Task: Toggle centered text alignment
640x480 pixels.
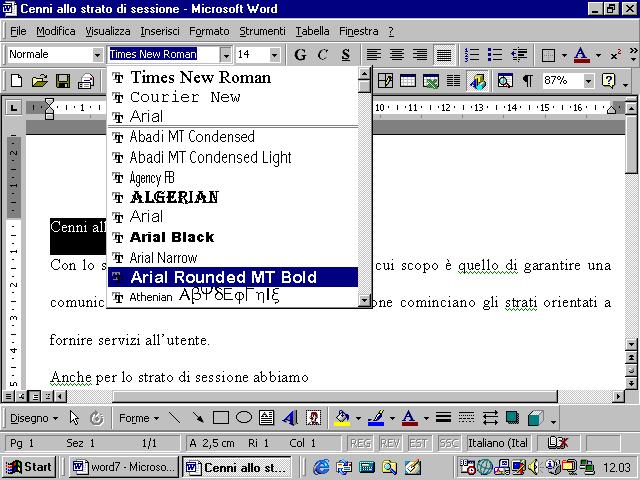Action: (397, 54)
